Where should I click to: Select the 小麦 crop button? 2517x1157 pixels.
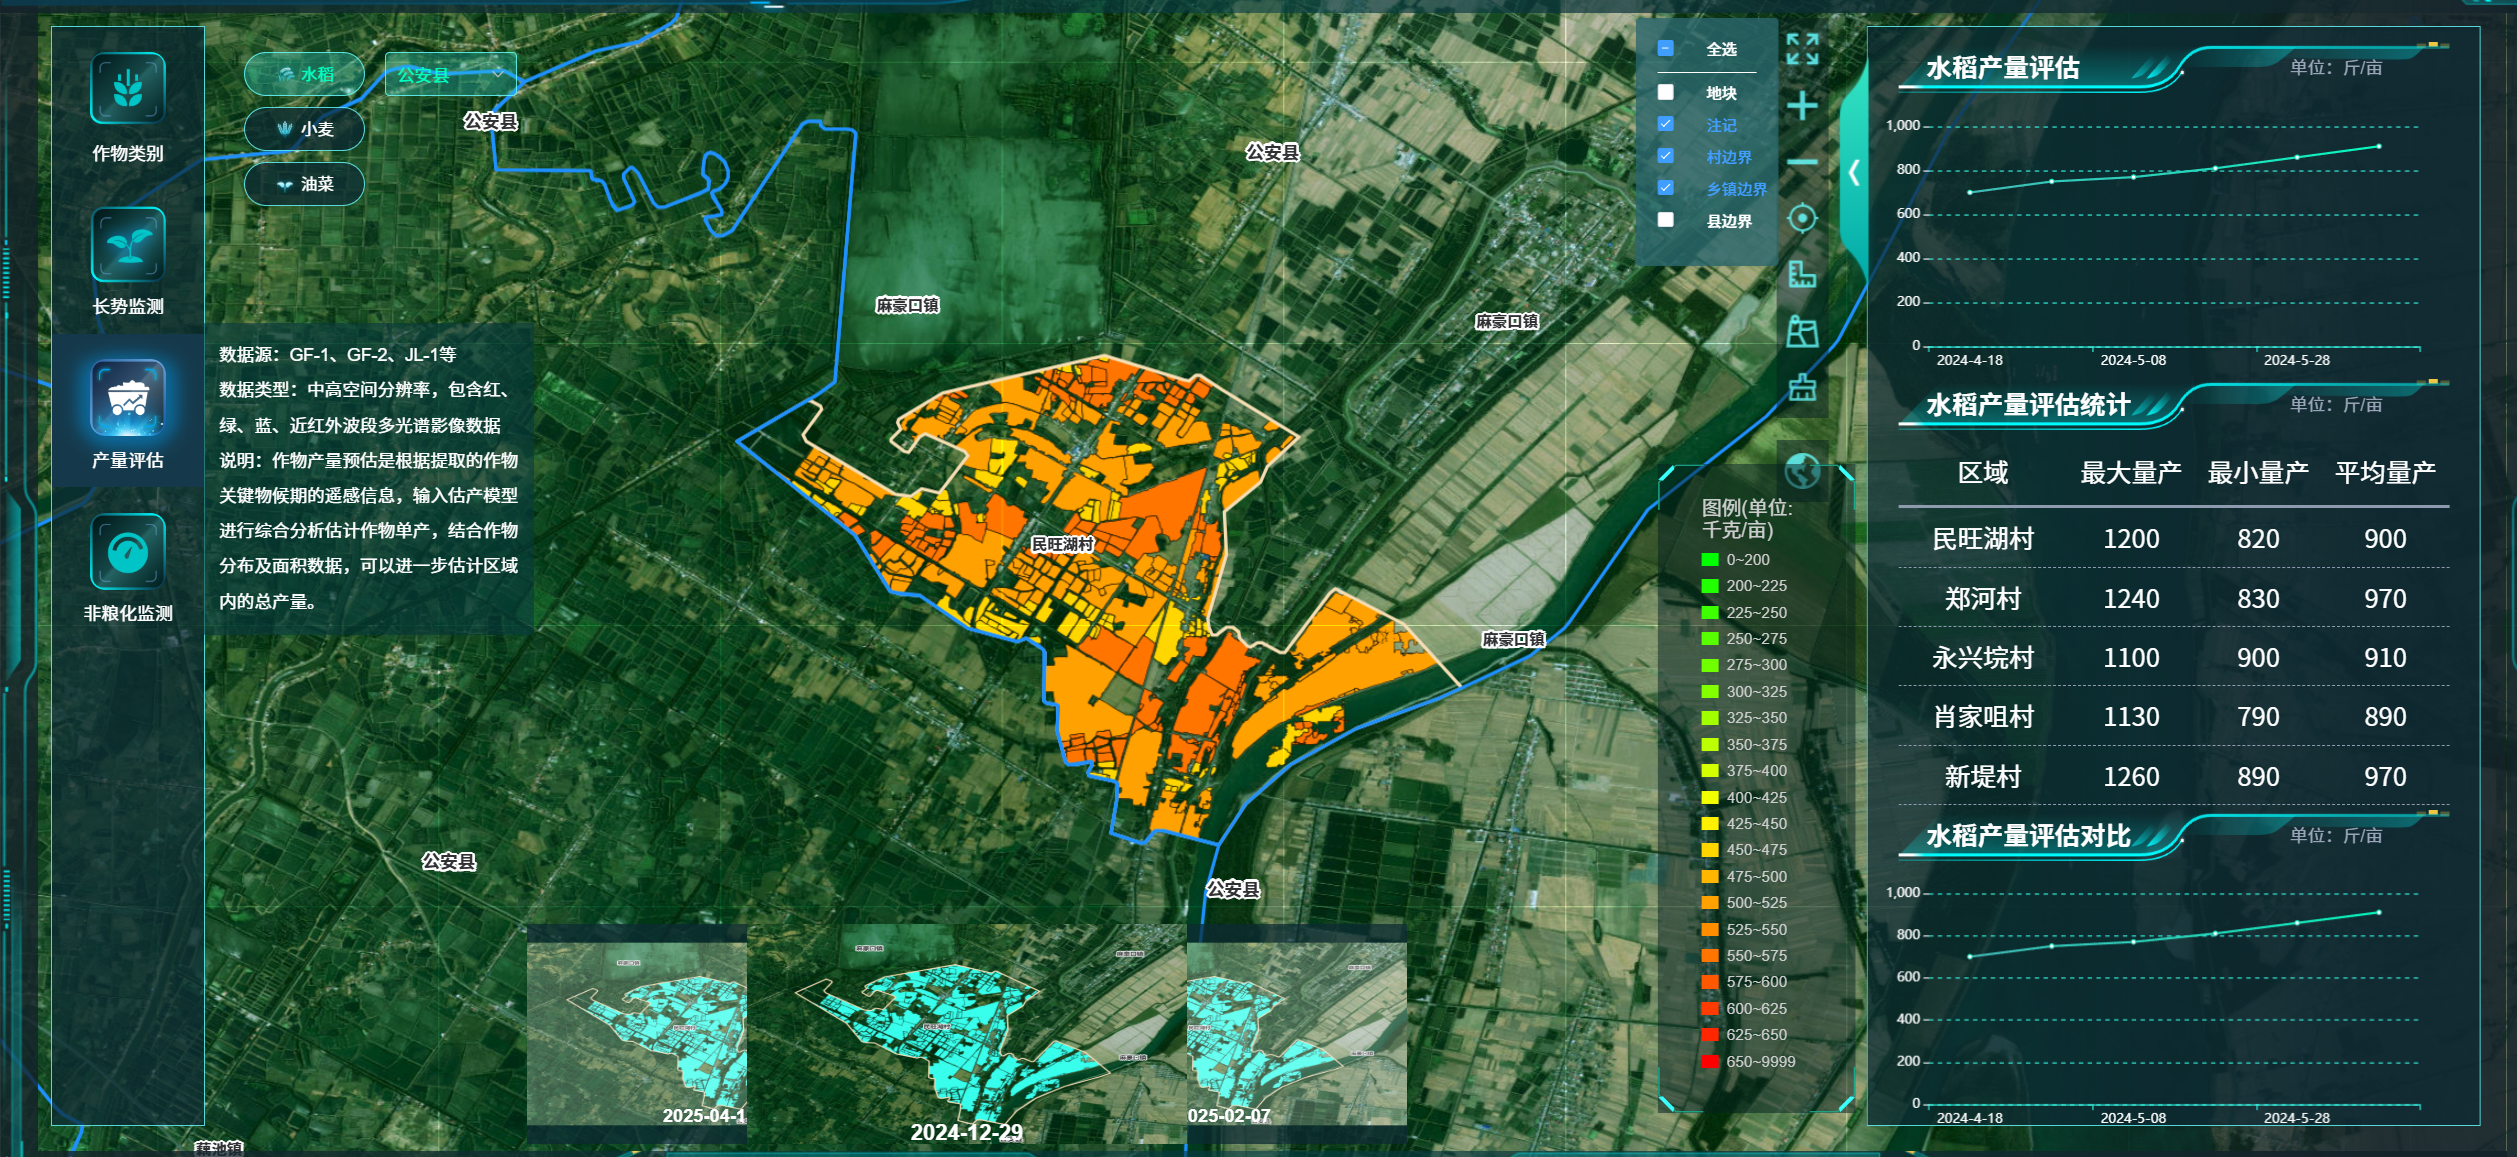coord(305,129)
